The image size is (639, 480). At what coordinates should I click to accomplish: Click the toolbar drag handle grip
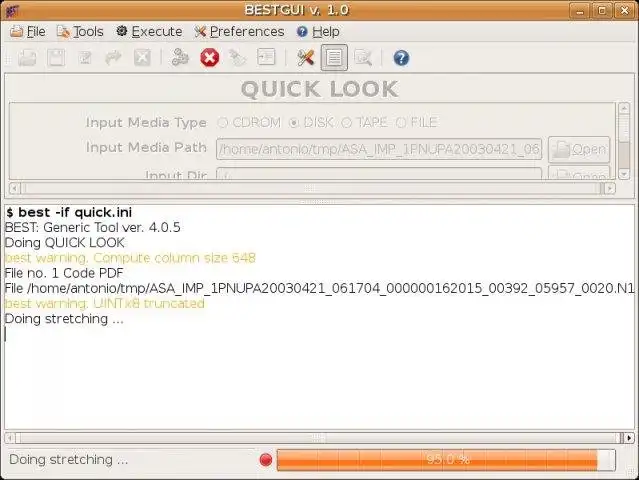coord(8,58)
